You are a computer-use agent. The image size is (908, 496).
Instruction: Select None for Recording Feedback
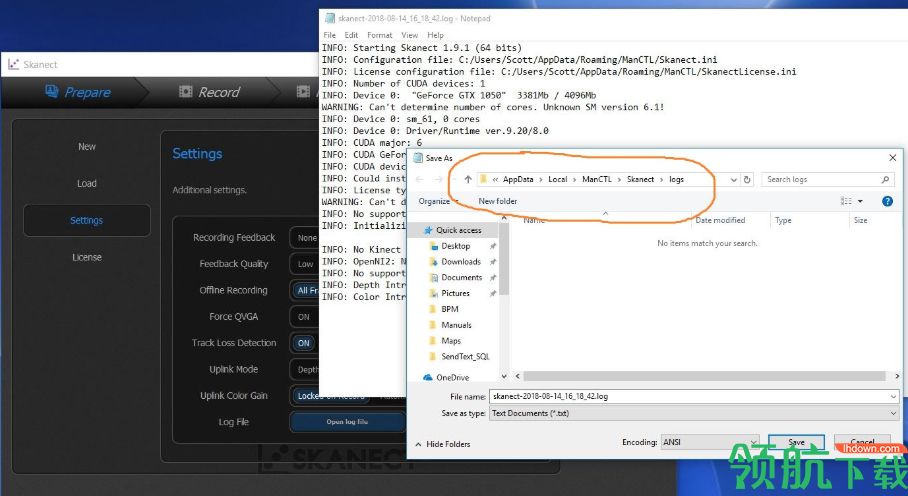[306, 238]
